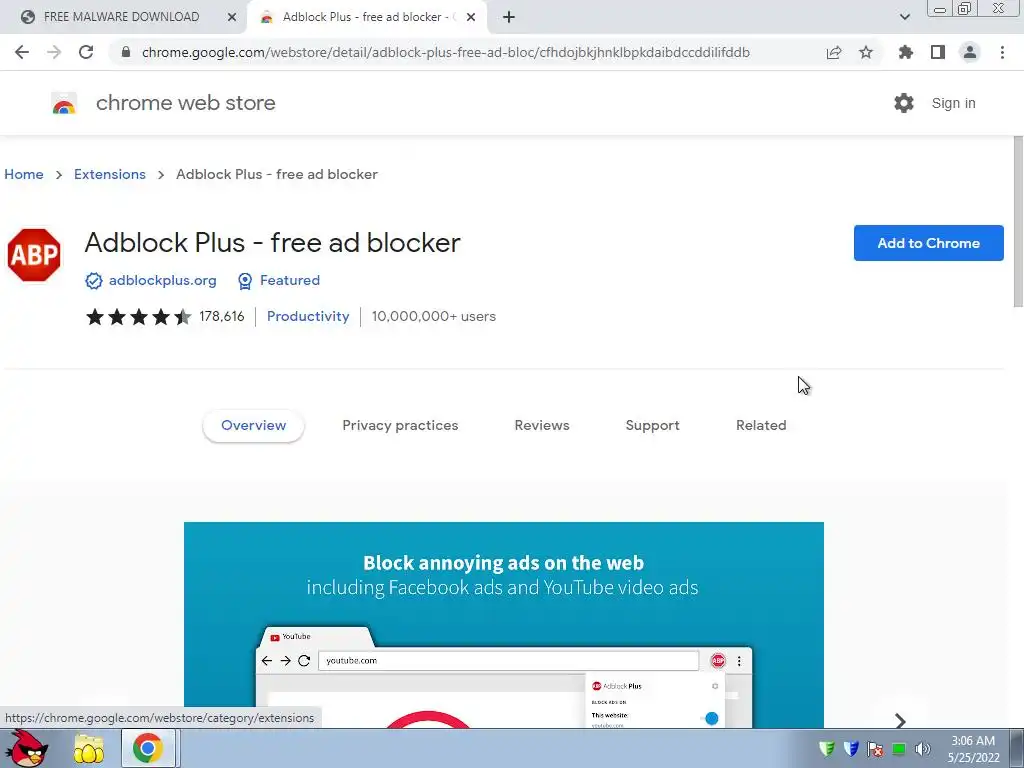Close the FREE MALWARE DOWNLOAD tab
Screen dimensions: 1024x768
tap(232, 17)
